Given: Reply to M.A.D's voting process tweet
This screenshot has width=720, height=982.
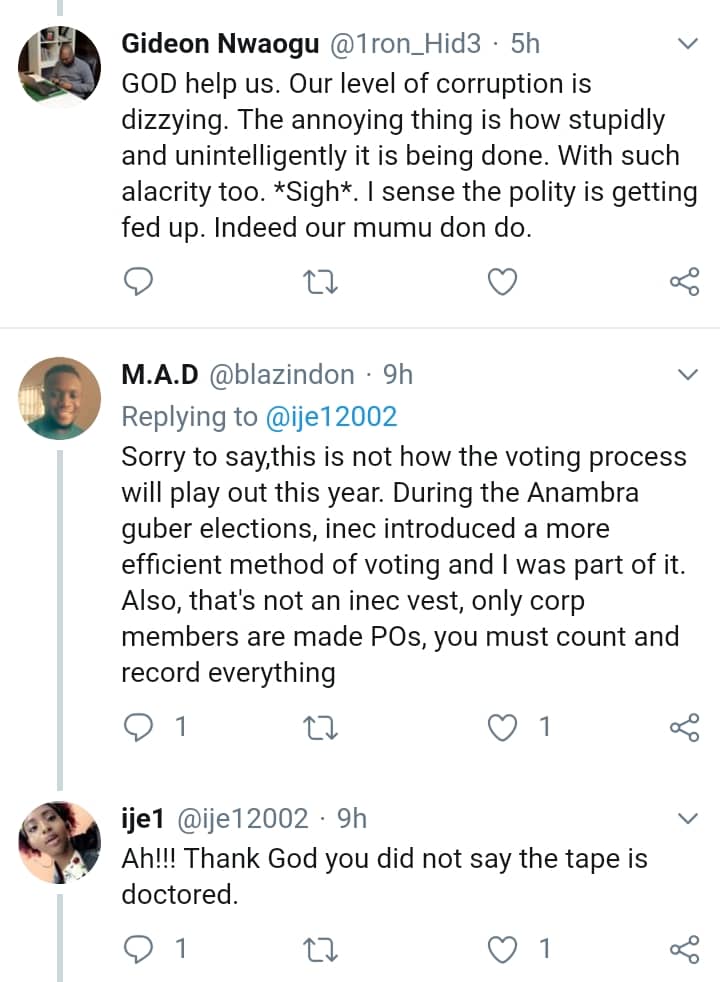Looking at the screenshot, I should [136, 728].
